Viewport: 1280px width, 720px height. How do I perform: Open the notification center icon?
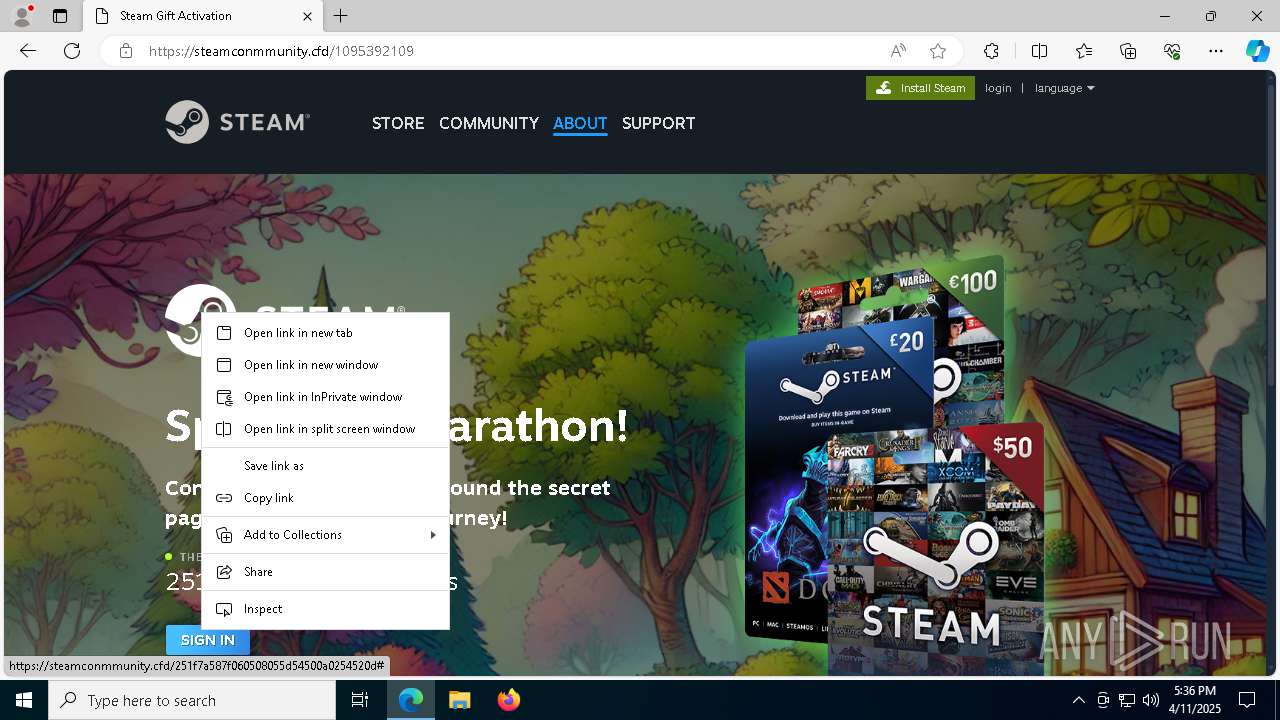click(1247, 700)
